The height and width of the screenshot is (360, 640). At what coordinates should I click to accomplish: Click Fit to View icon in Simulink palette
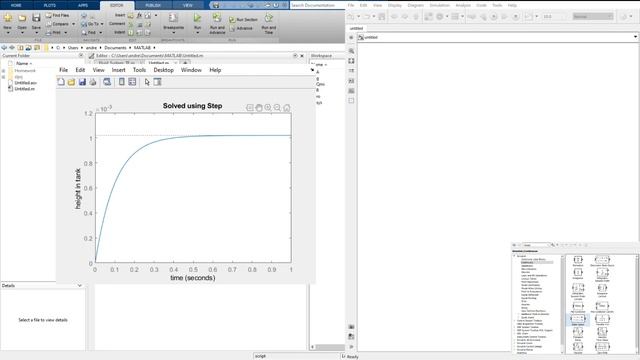[x=351, y=61]
